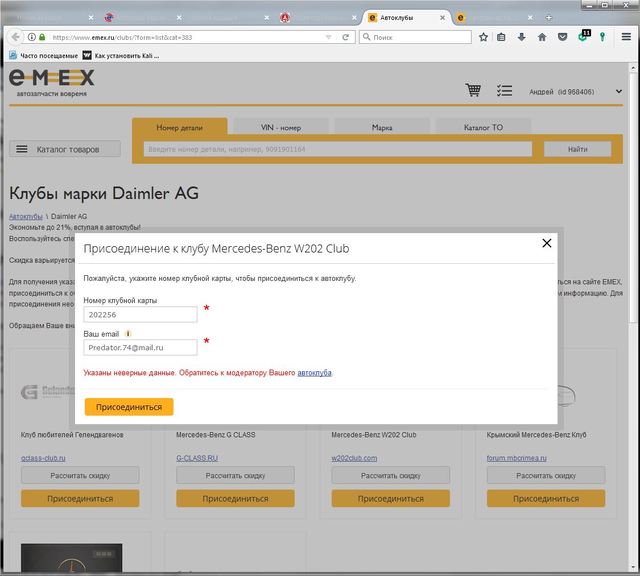This screenshot has height=576, width=640.
Task: Click the club thumbnail at bottom left
Action: (x=71, y=558)
